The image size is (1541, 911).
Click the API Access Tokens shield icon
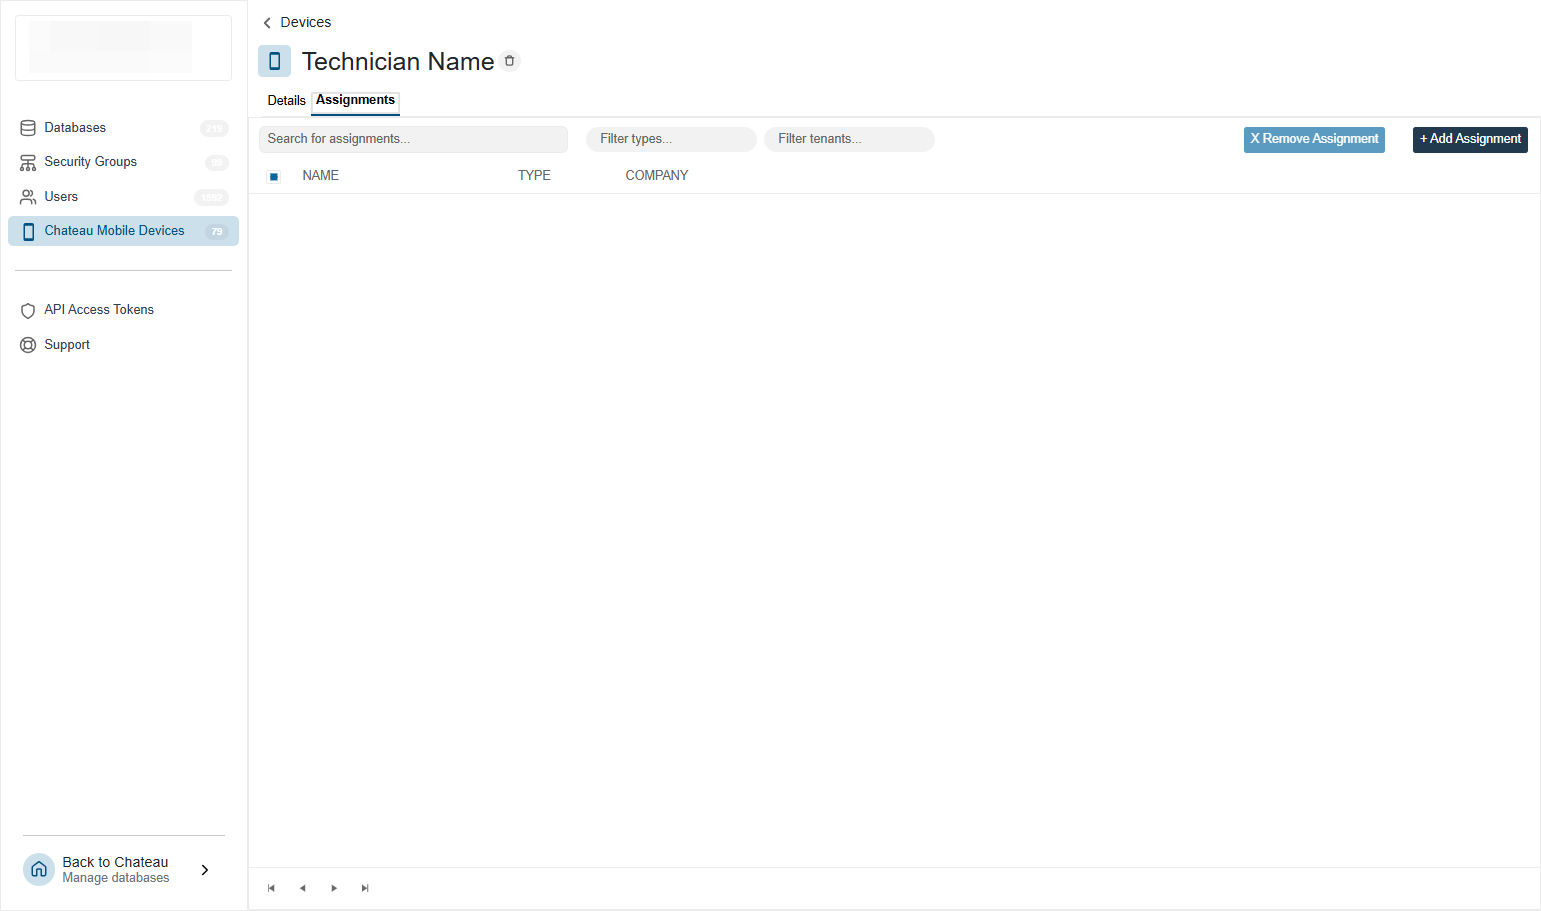click(x=28, y=311)
